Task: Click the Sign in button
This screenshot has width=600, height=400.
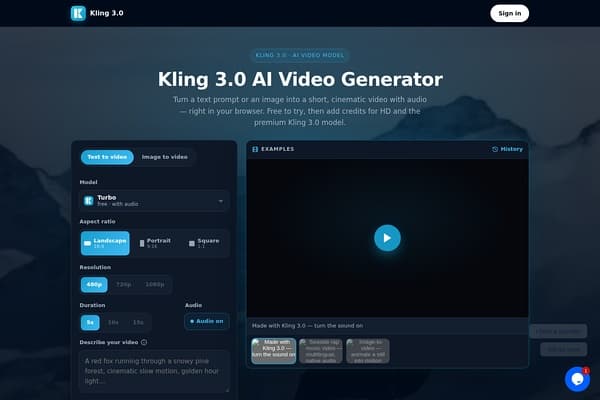Action: (x=509, y=13)
